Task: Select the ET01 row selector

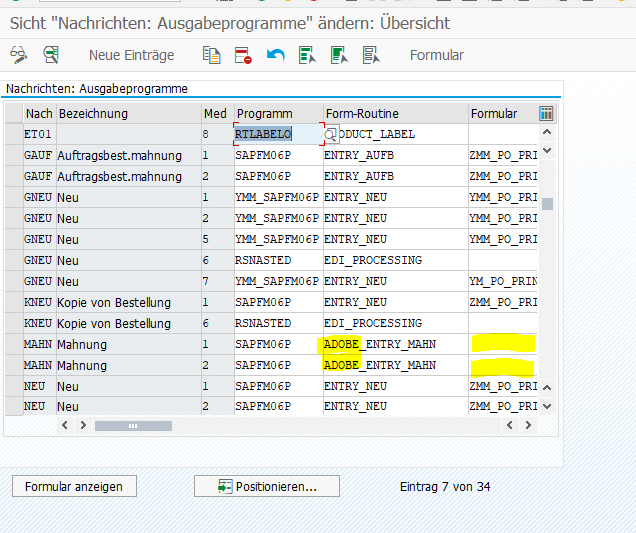Action: (14, 134)
